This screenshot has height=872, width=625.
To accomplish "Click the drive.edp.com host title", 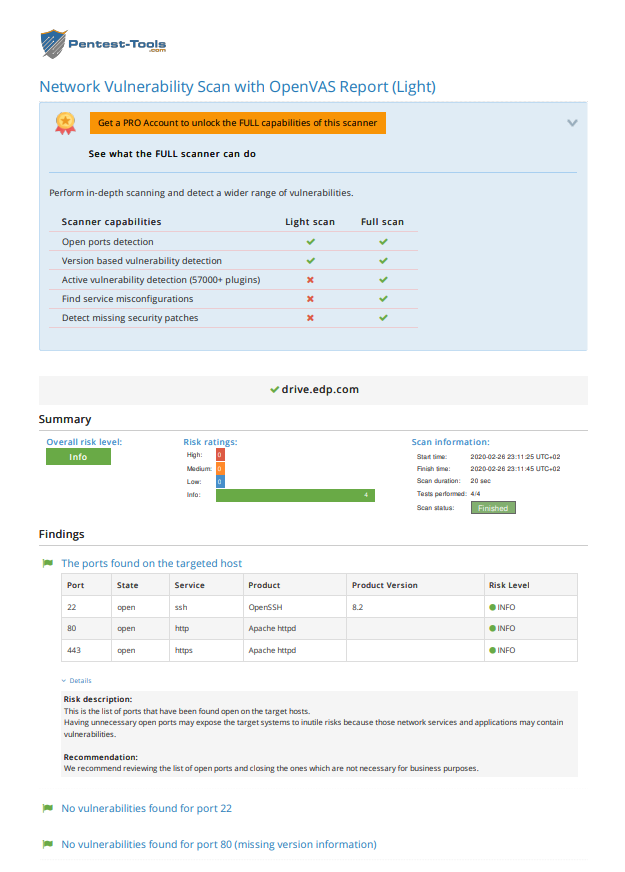I will coord(320,389).
